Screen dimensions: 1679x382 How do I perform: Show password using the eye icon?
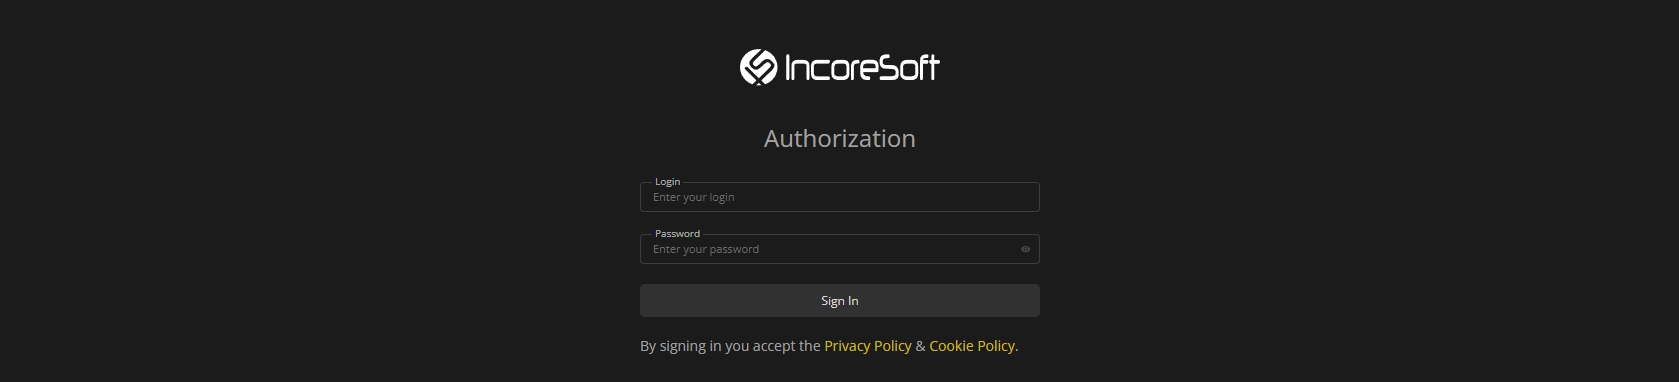[1025, 249]
